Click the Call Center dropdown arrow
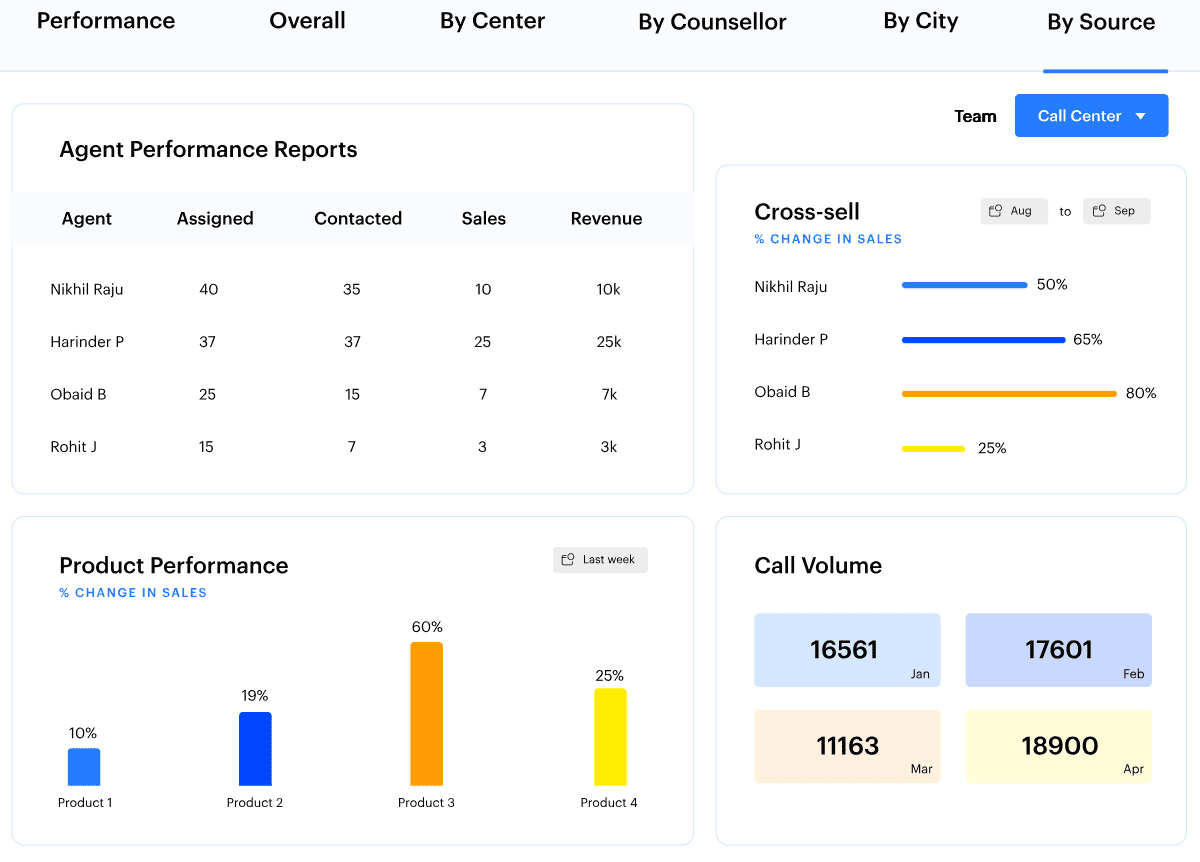This screenshot has height=862, width=1200. [1141, 116]
